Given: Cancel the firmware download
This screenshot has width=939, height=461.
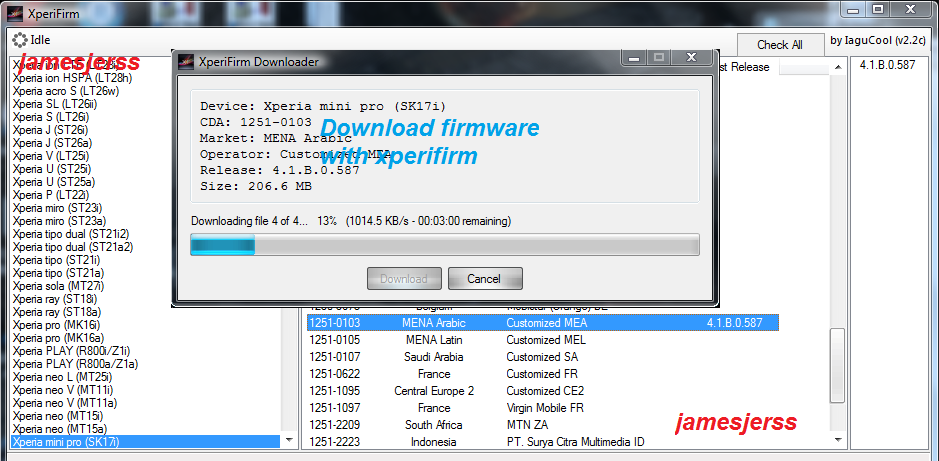Looking at the screenshot, I should coord(485,278).
